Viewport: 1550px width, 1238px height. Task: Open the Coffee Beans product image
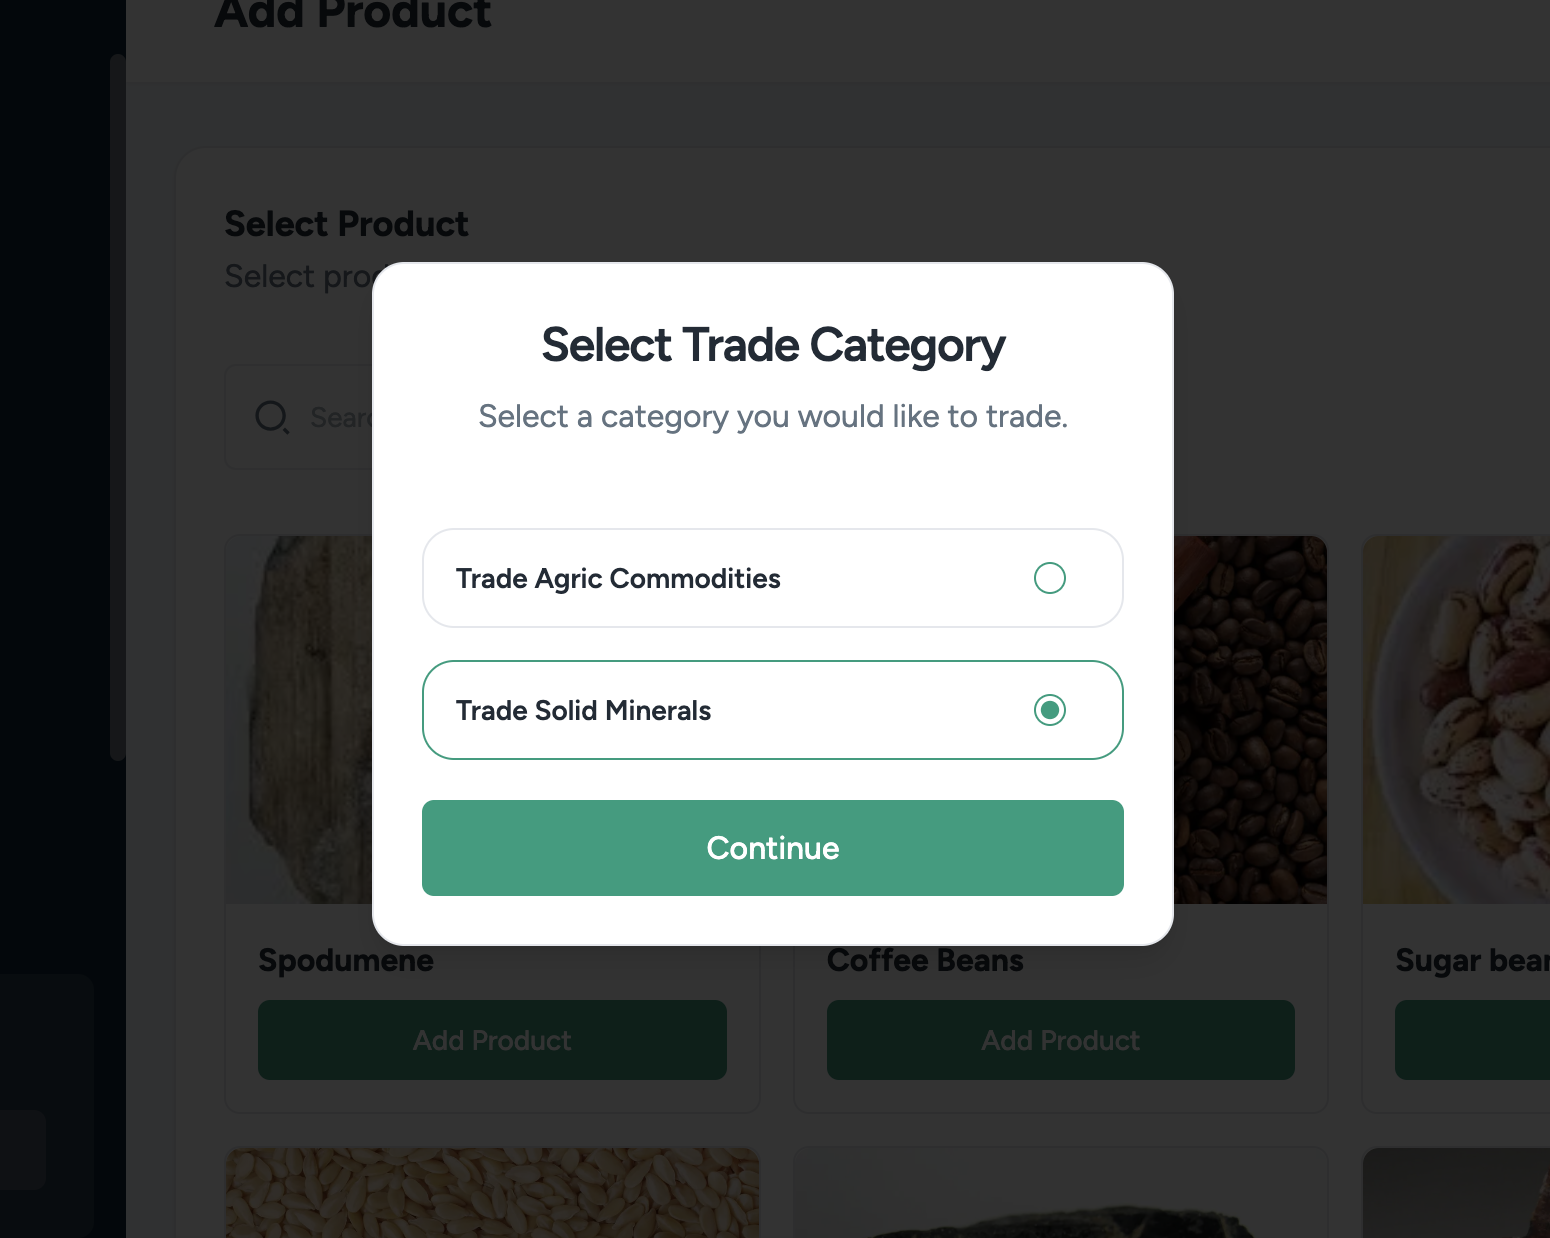1250,720
